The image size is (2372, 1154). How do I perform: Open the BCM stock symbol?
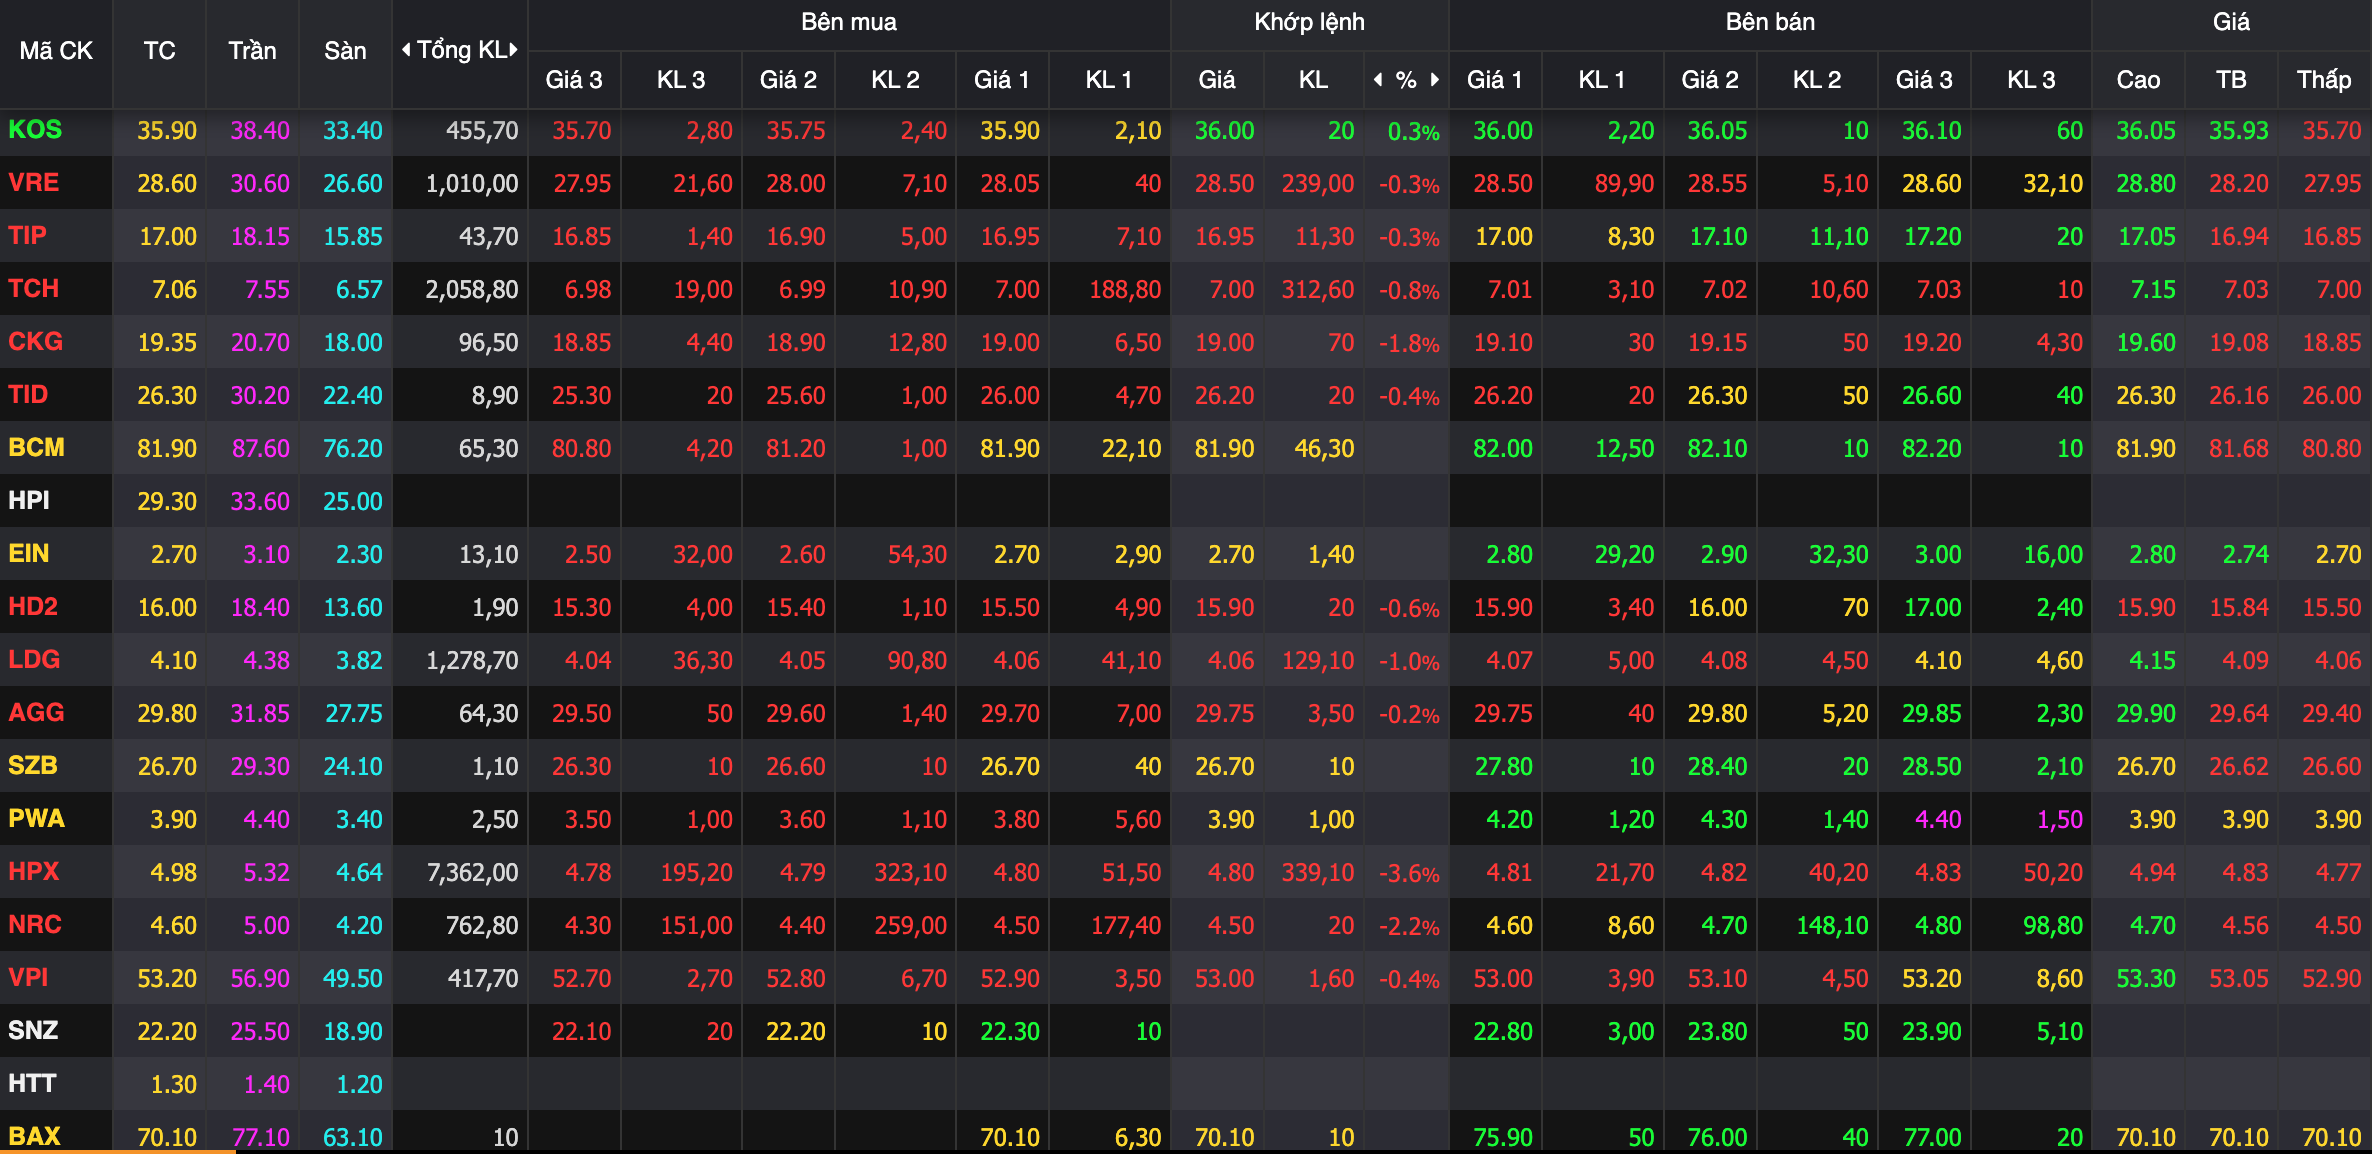pyautogui.click(x=37, y=448)
